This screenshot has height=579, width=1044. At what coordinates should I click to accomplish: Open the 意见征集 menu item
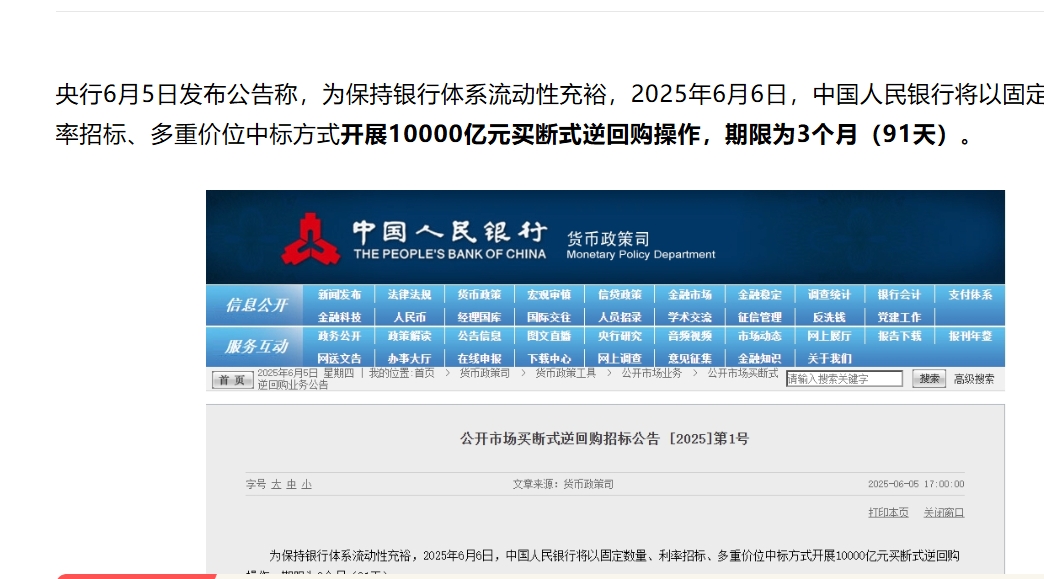(x=690, y=359)
